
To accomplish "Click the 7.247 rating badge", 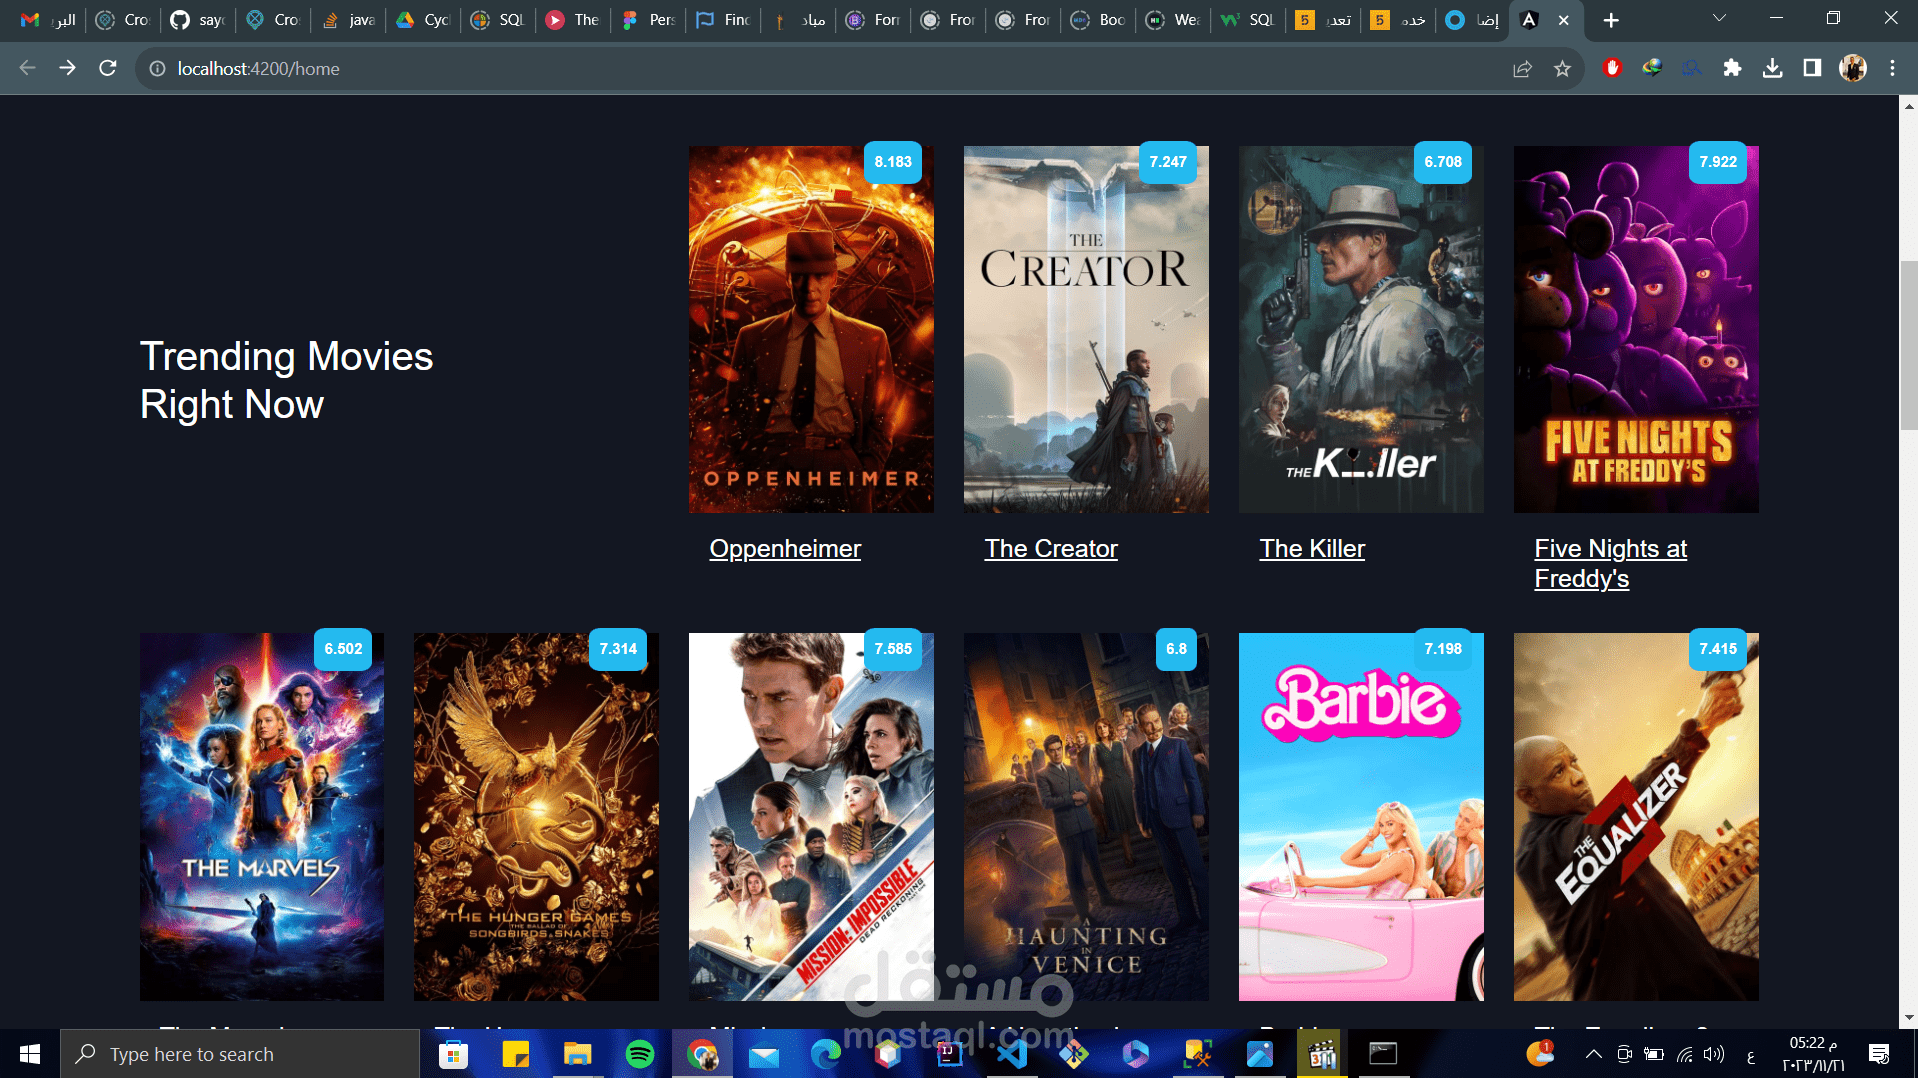I will [1168, 162].
